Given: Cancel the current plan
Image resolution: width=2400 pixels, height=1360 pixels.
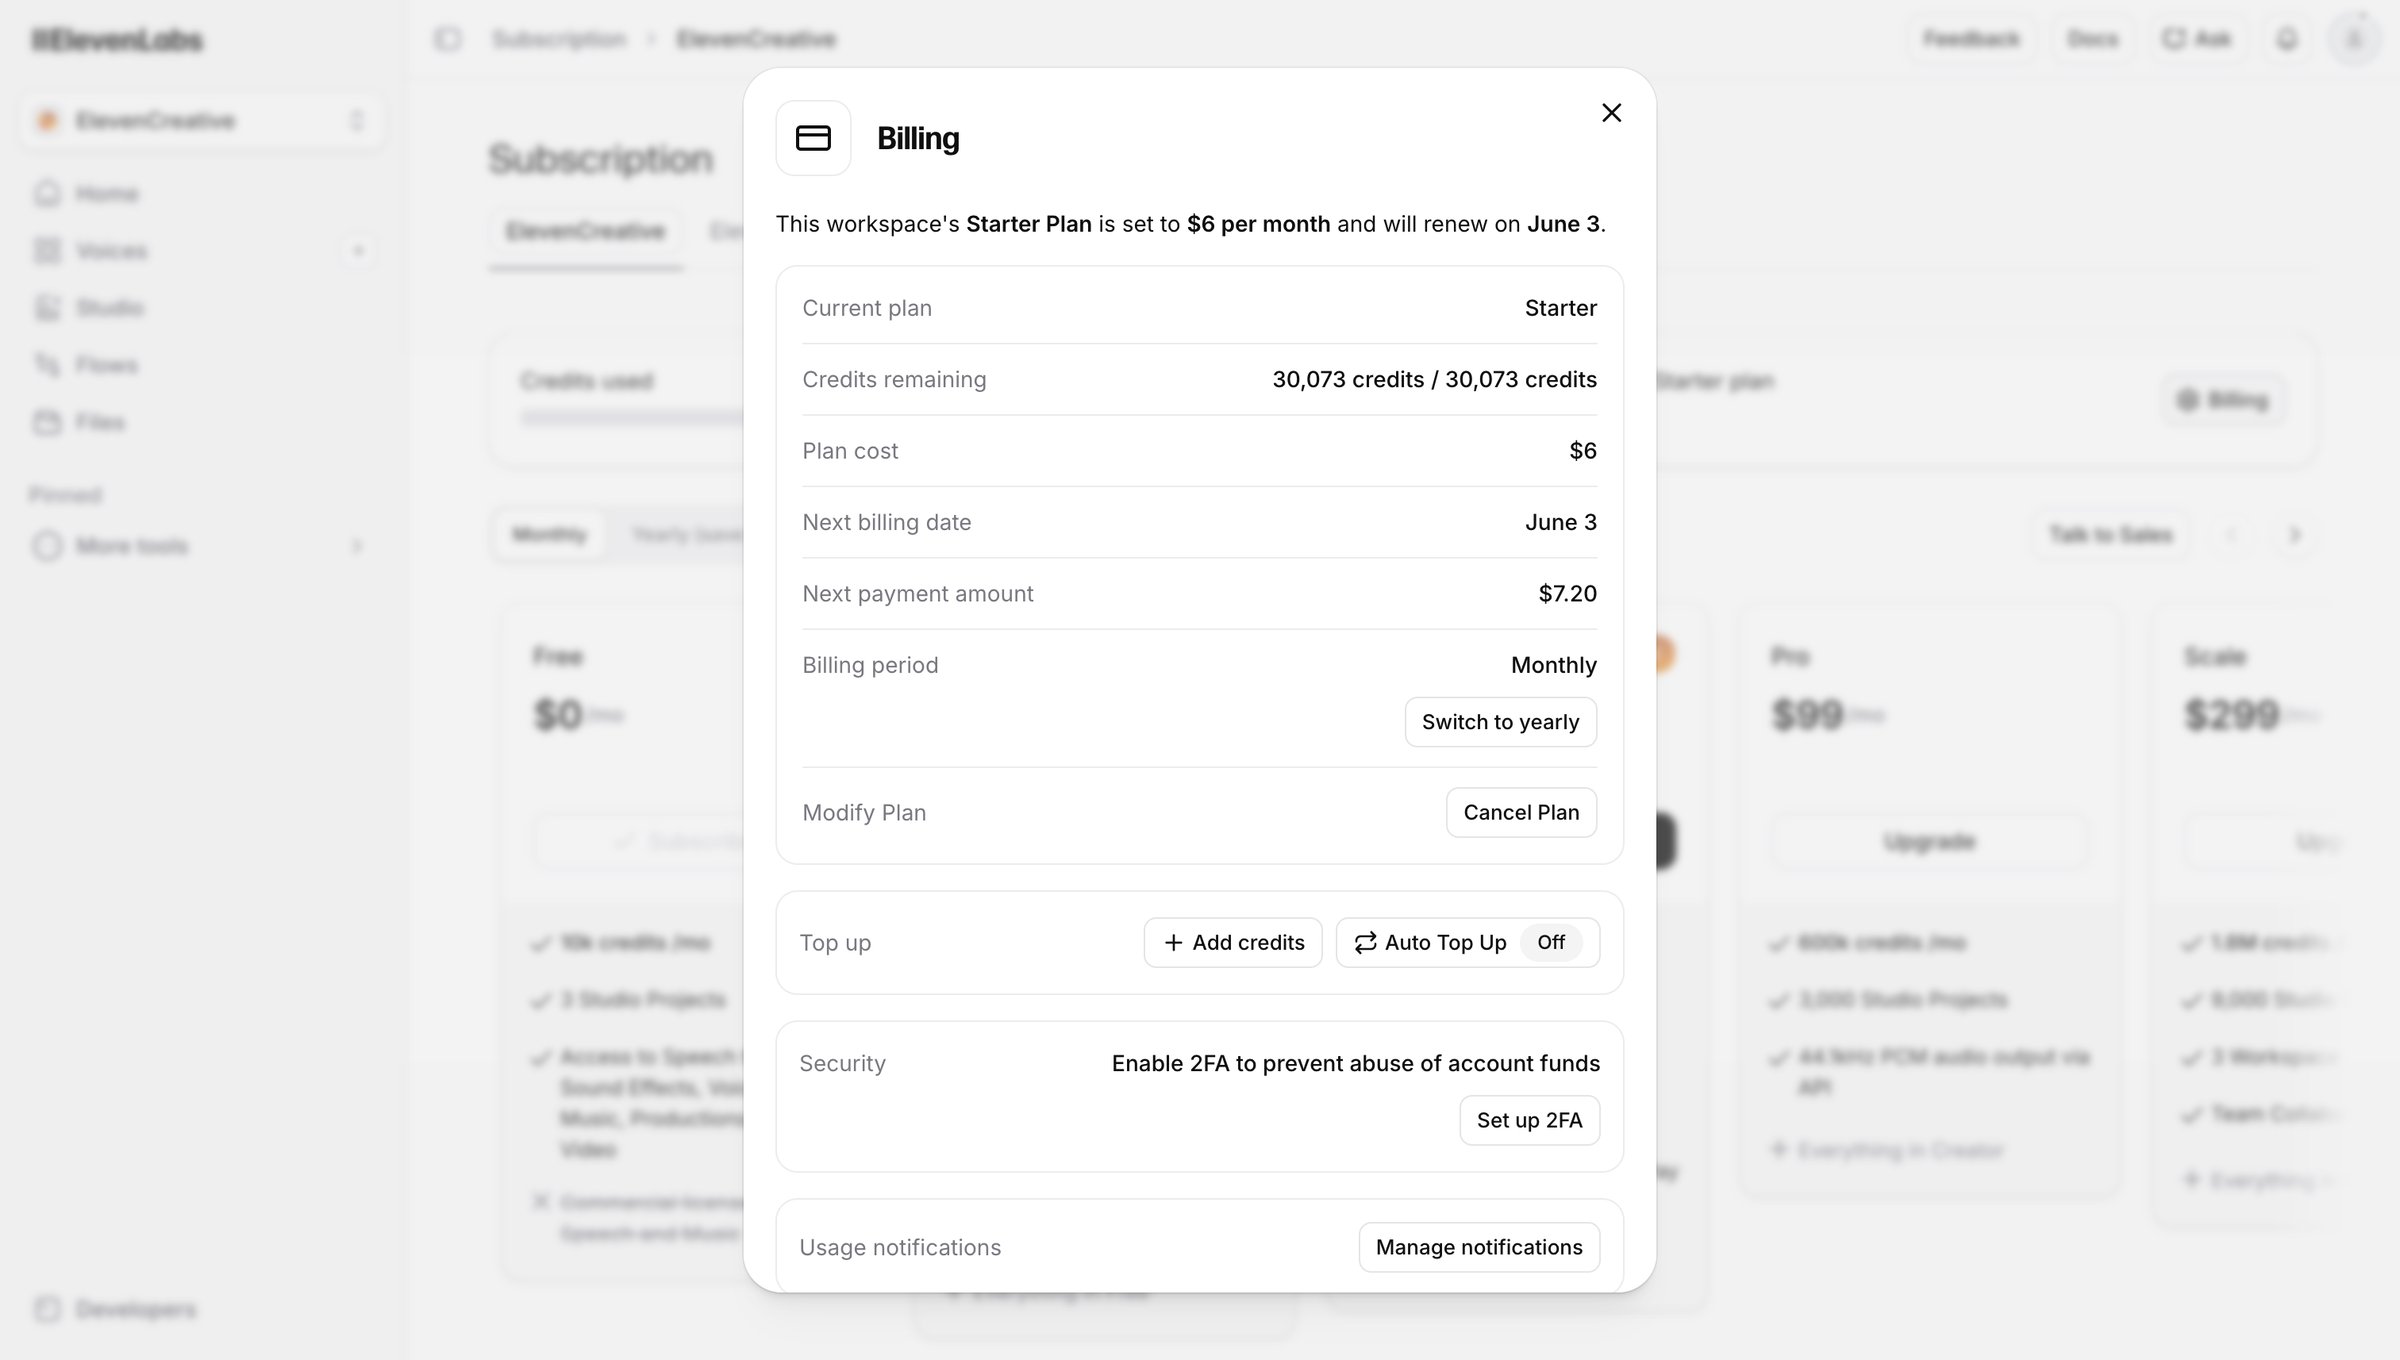Looking at the screenshot, I should tap(1521, 812).
